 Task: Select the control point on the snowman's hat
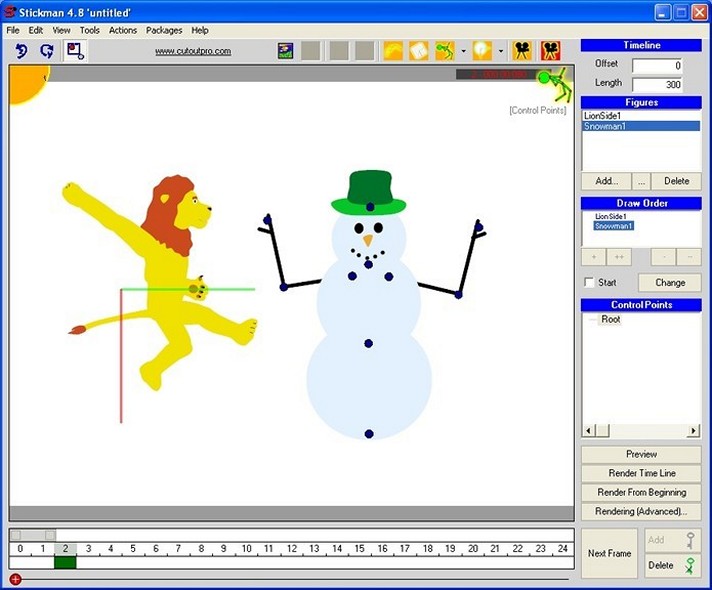pyautogui.click(x=370, y=207)
